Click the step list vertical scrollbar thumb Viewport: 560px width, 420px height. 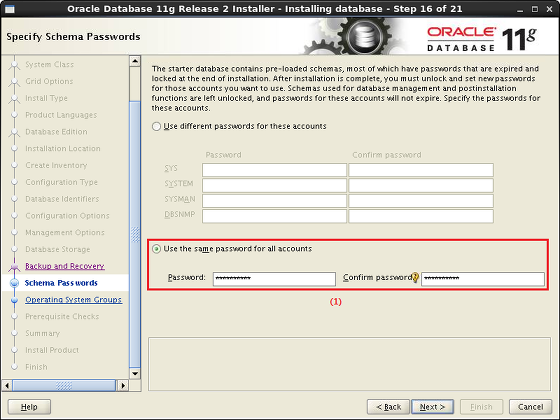[x=135, y=234]
